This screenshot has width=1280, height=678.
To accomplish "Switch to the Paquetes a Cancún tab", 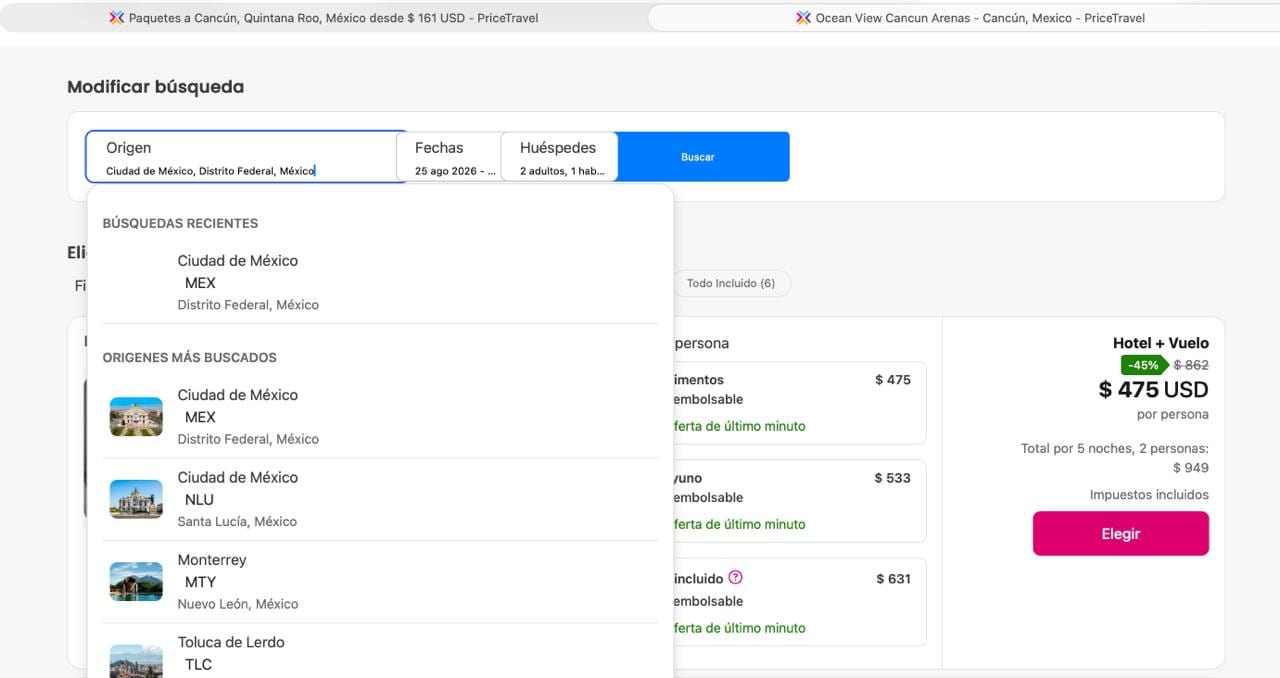I will (322, 17).
